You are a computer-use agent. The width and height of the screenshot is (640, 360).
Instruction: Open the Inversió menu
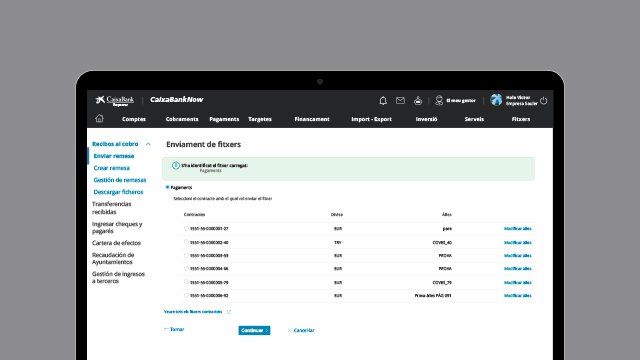427,119
